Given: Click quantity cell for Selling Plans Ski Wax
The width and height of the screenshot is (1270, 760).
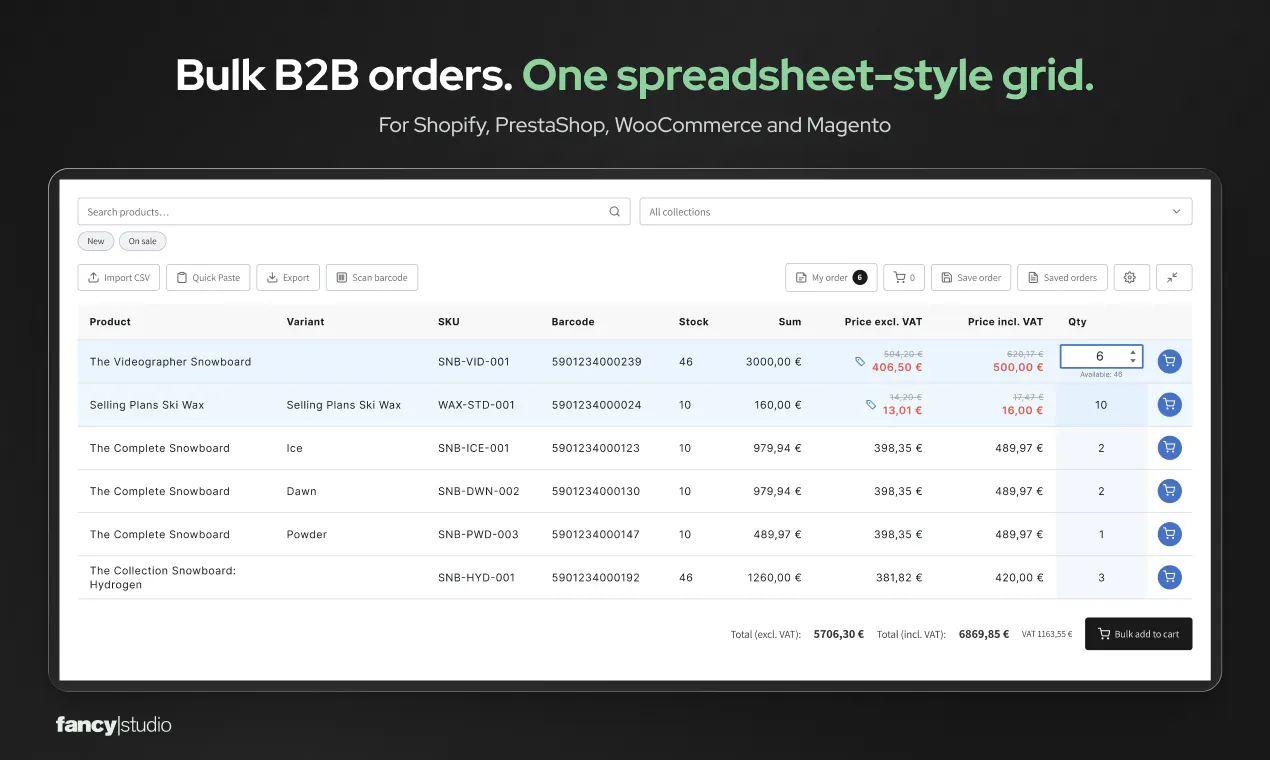Looking at the screenshot, I should click(x=1101, y=405).
